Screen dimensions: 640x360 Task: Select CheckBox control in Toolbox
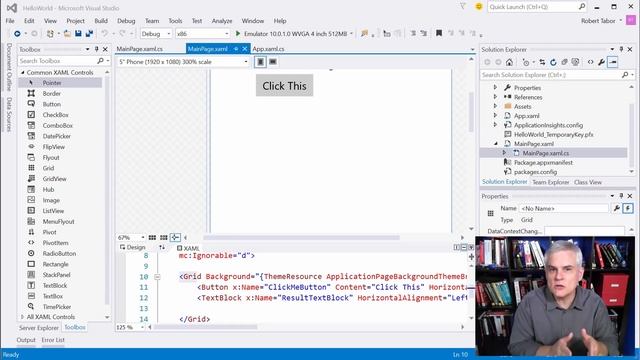click(x=60, y=115)
